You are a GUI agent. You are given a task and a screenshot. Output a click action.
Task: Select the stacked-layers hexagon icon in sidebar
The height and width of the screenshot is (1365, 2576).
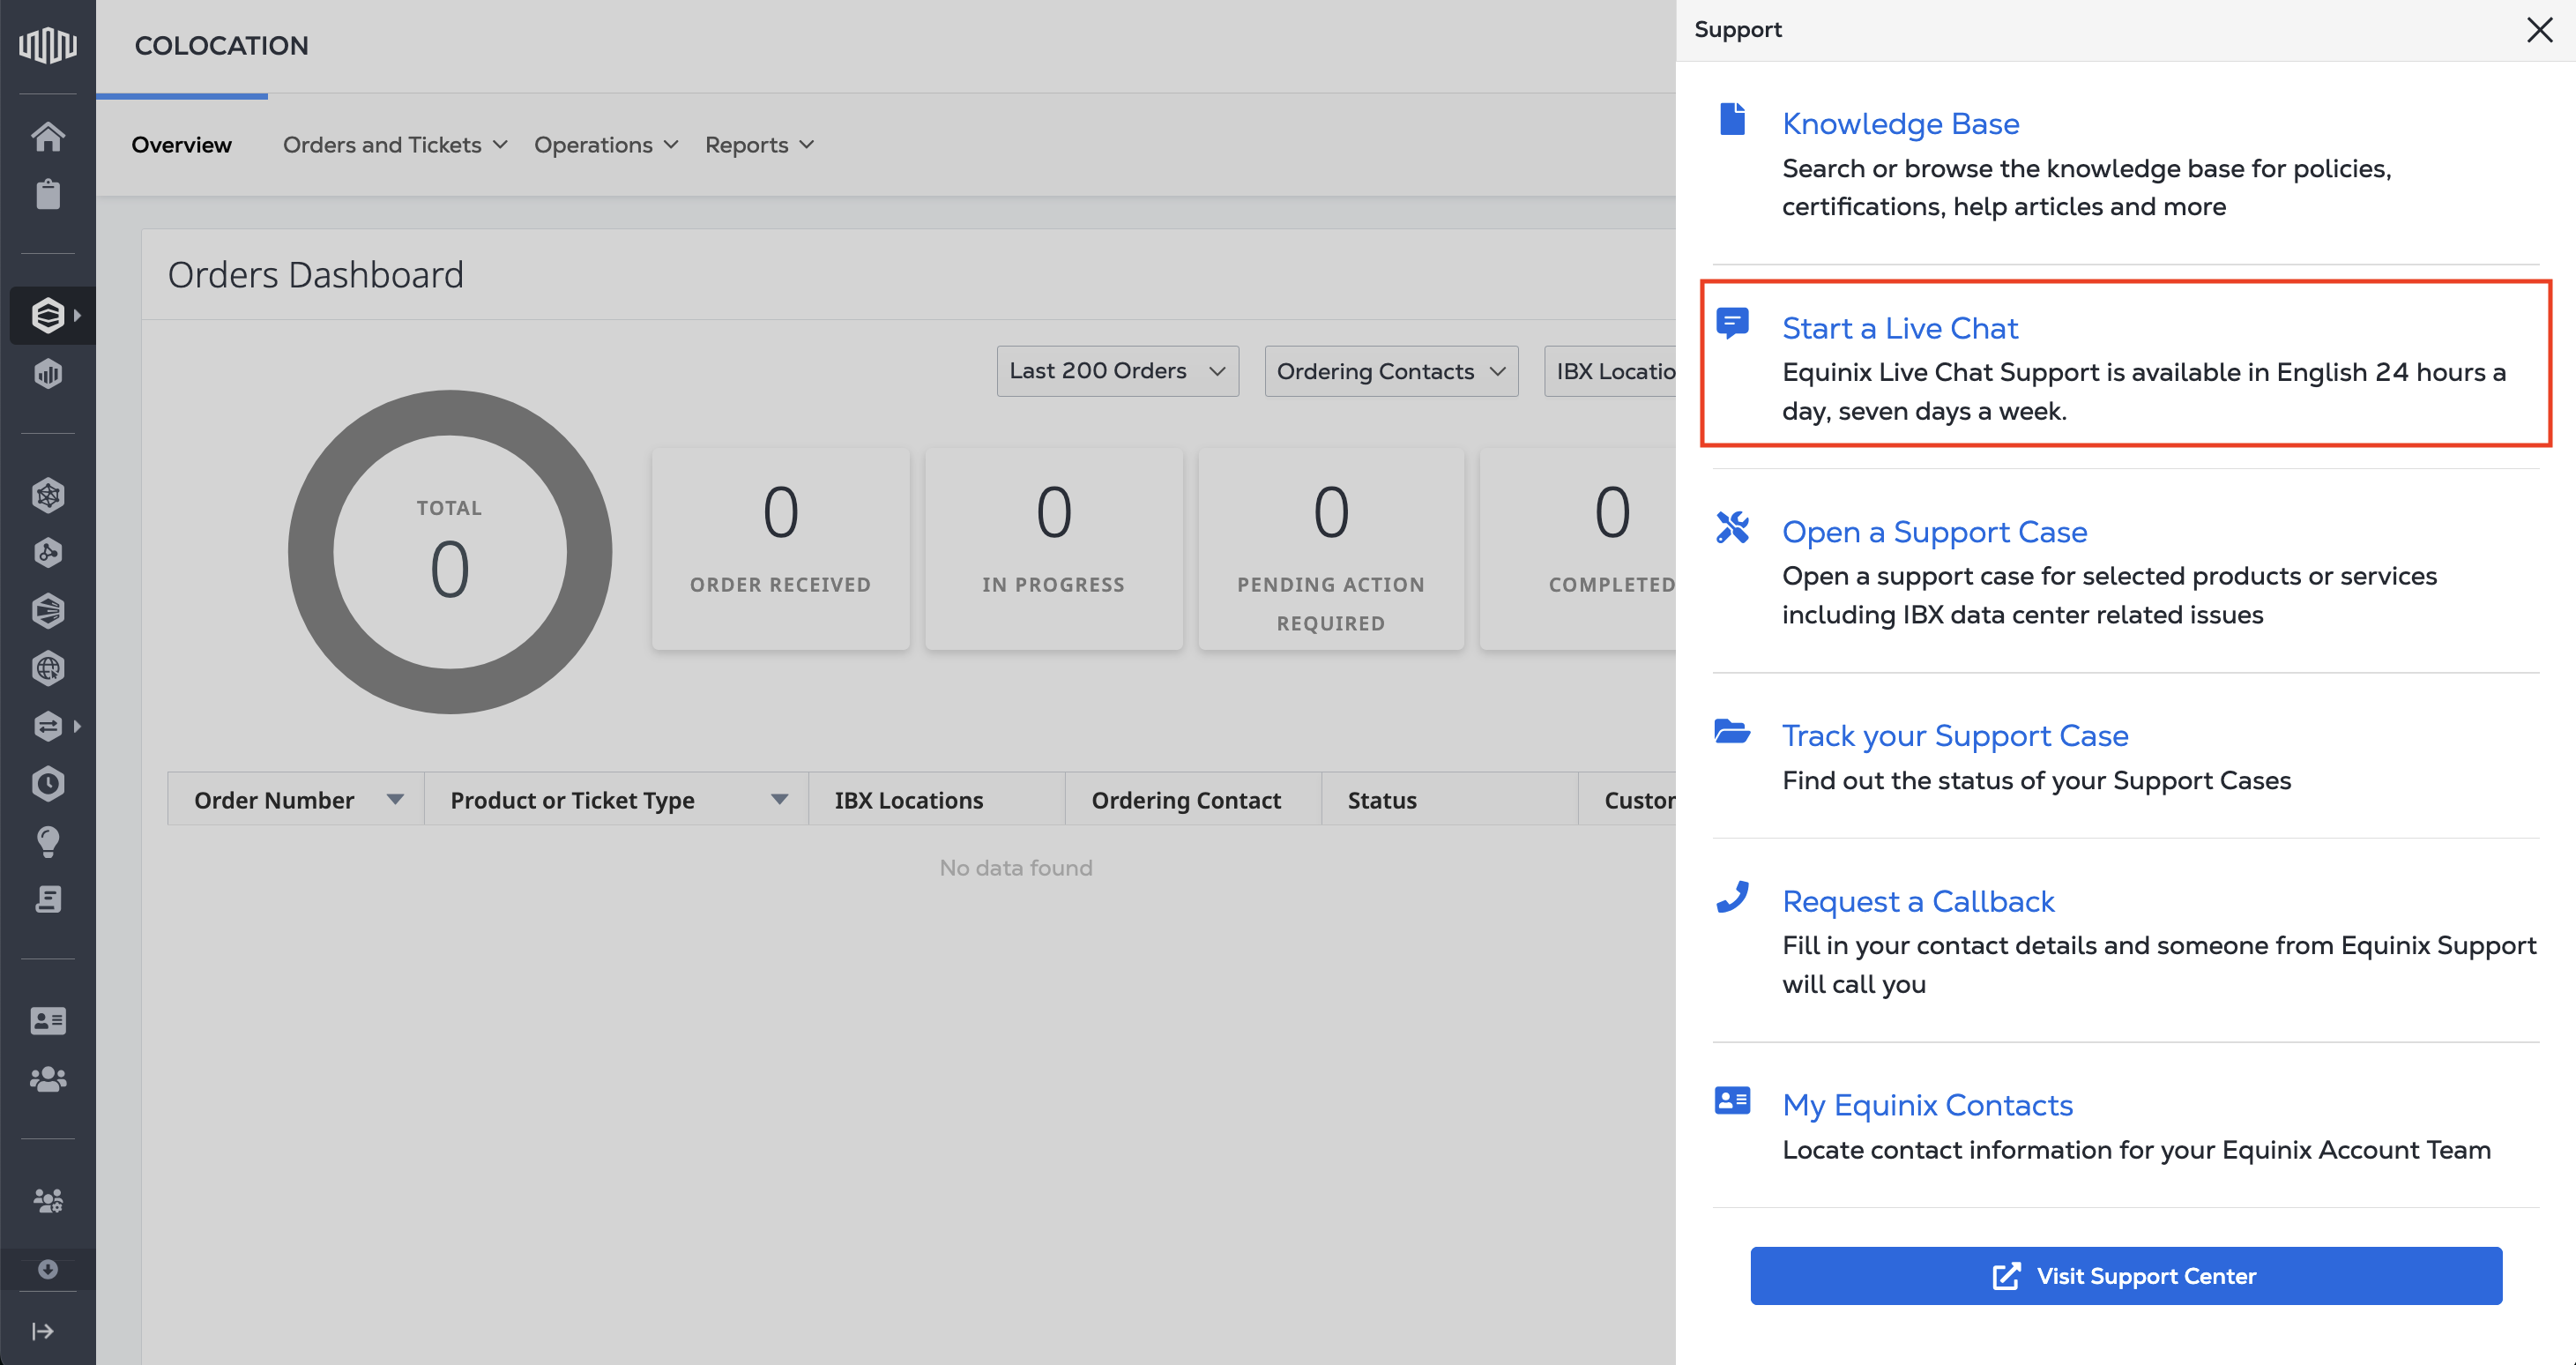click(x=47, y=315)
